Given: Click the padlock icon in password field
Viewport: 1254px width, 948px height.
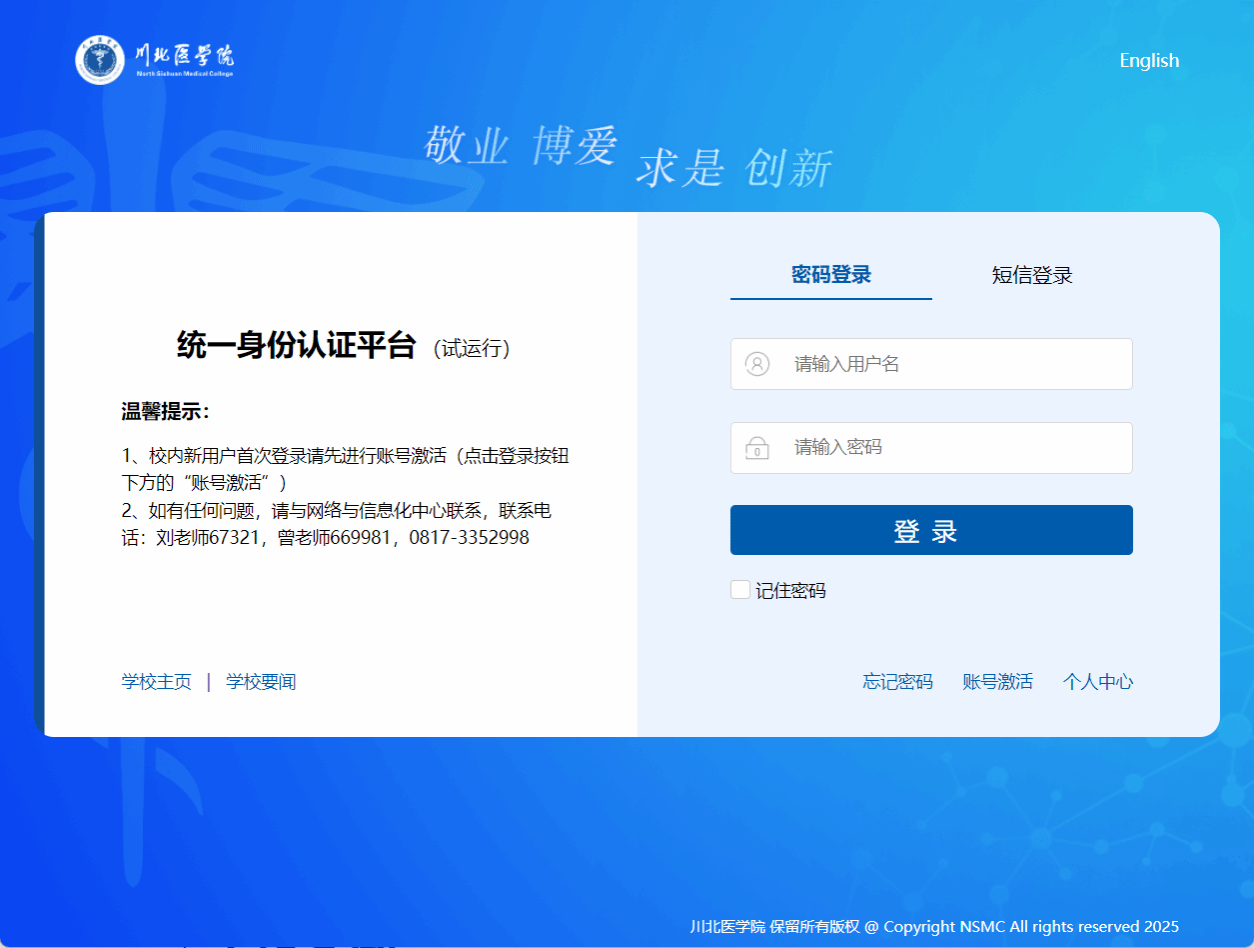Looking at the screenshot, I should point(757,448).
